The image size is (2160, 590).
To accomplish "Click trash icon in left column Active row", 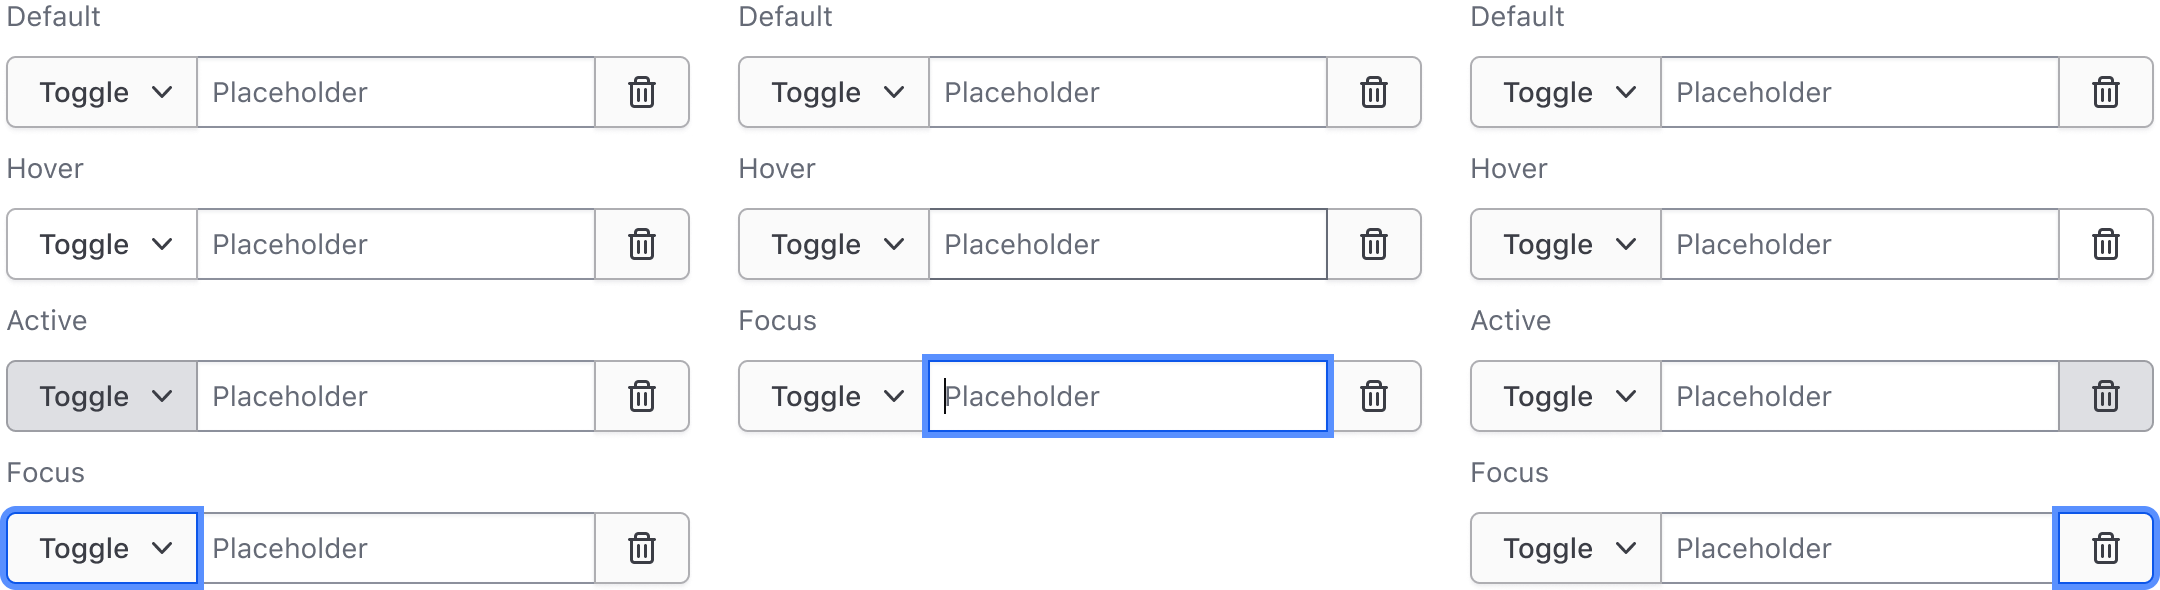I will (x=641, y=396).
